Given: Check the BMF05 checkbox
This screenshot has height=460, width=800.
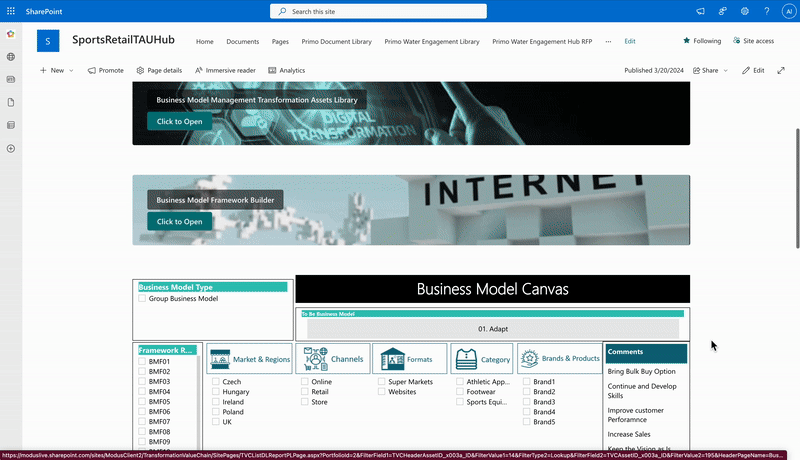Looking at the screenshot, I should [x=142, y=401].
